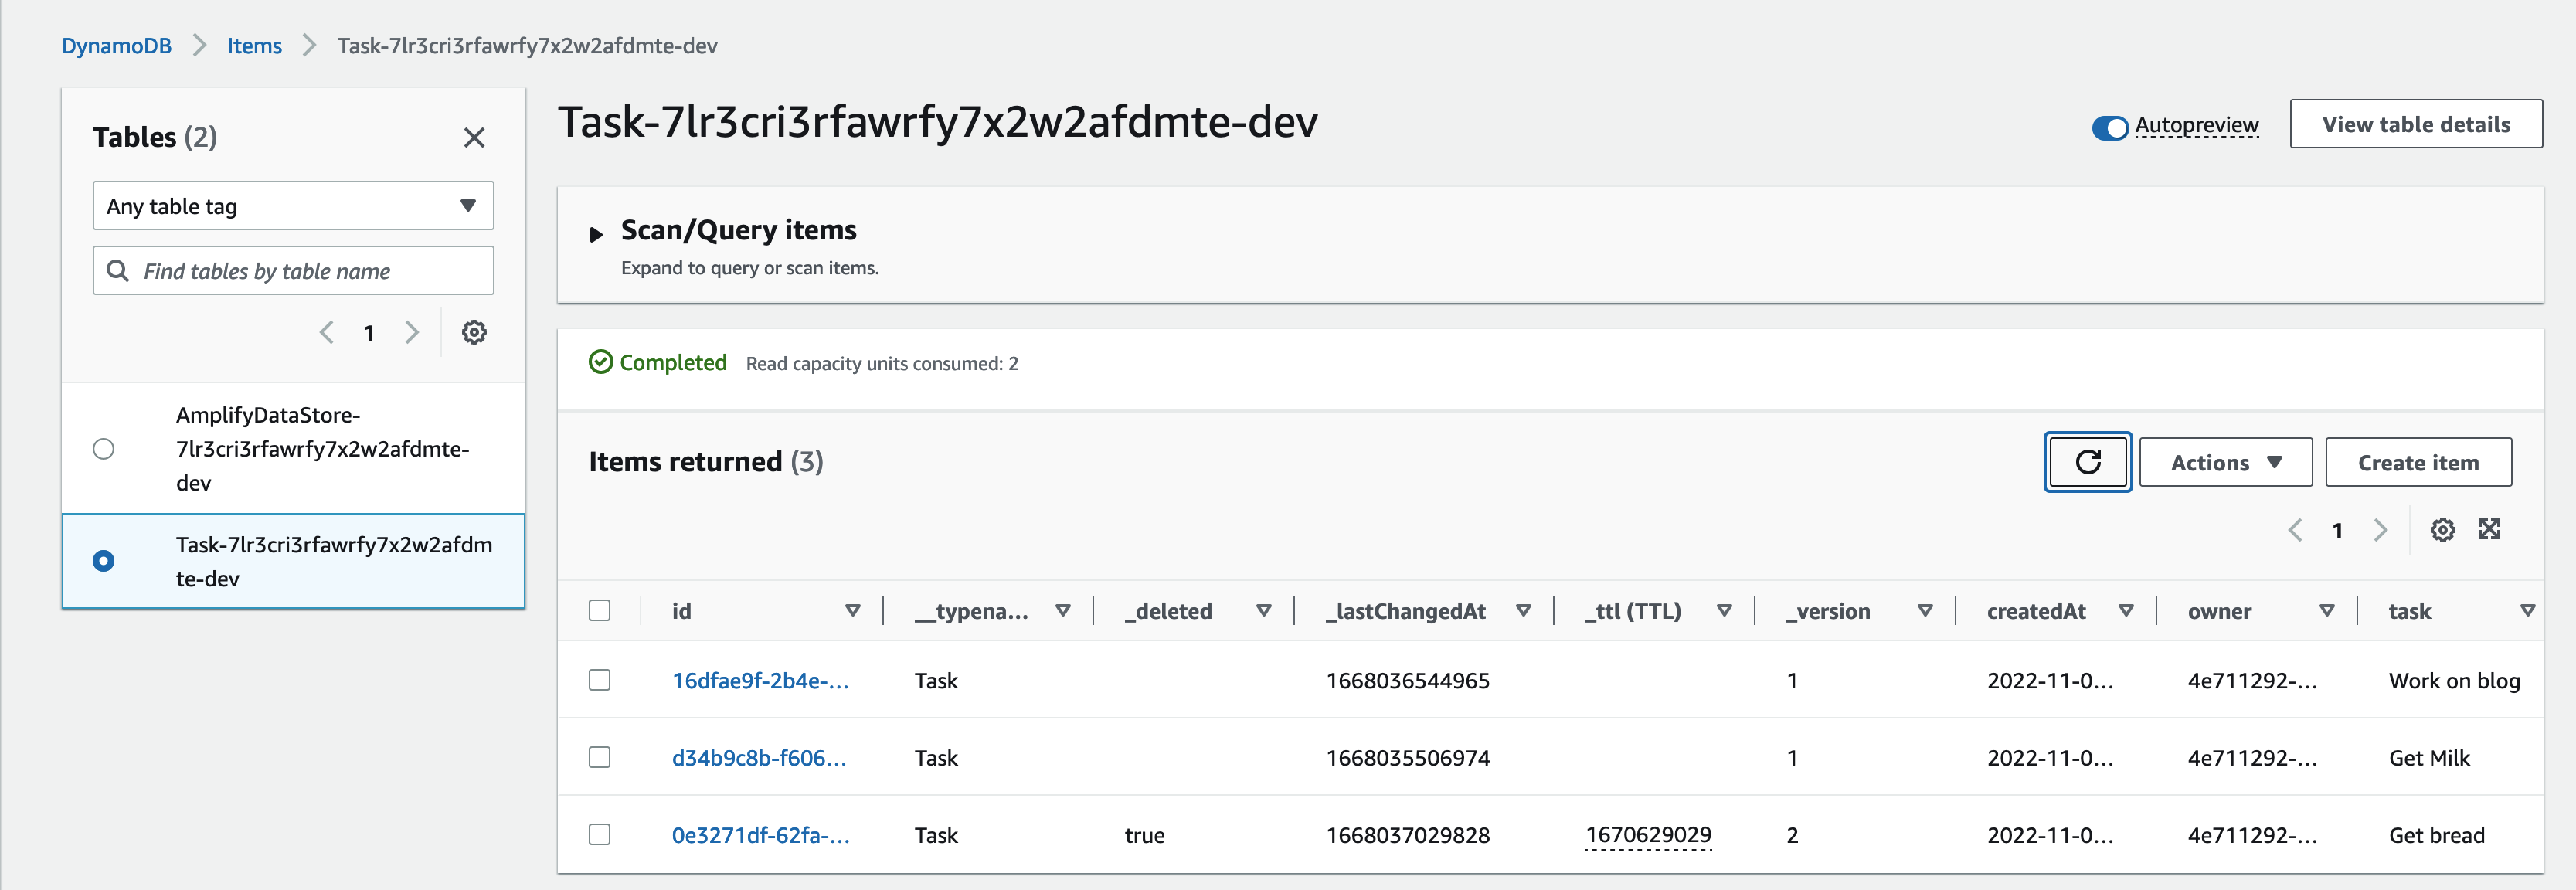This screenshot has height=890, width=2576.
Task: Open item 16dfae9f-2b4e link
Action: point(760,680)
